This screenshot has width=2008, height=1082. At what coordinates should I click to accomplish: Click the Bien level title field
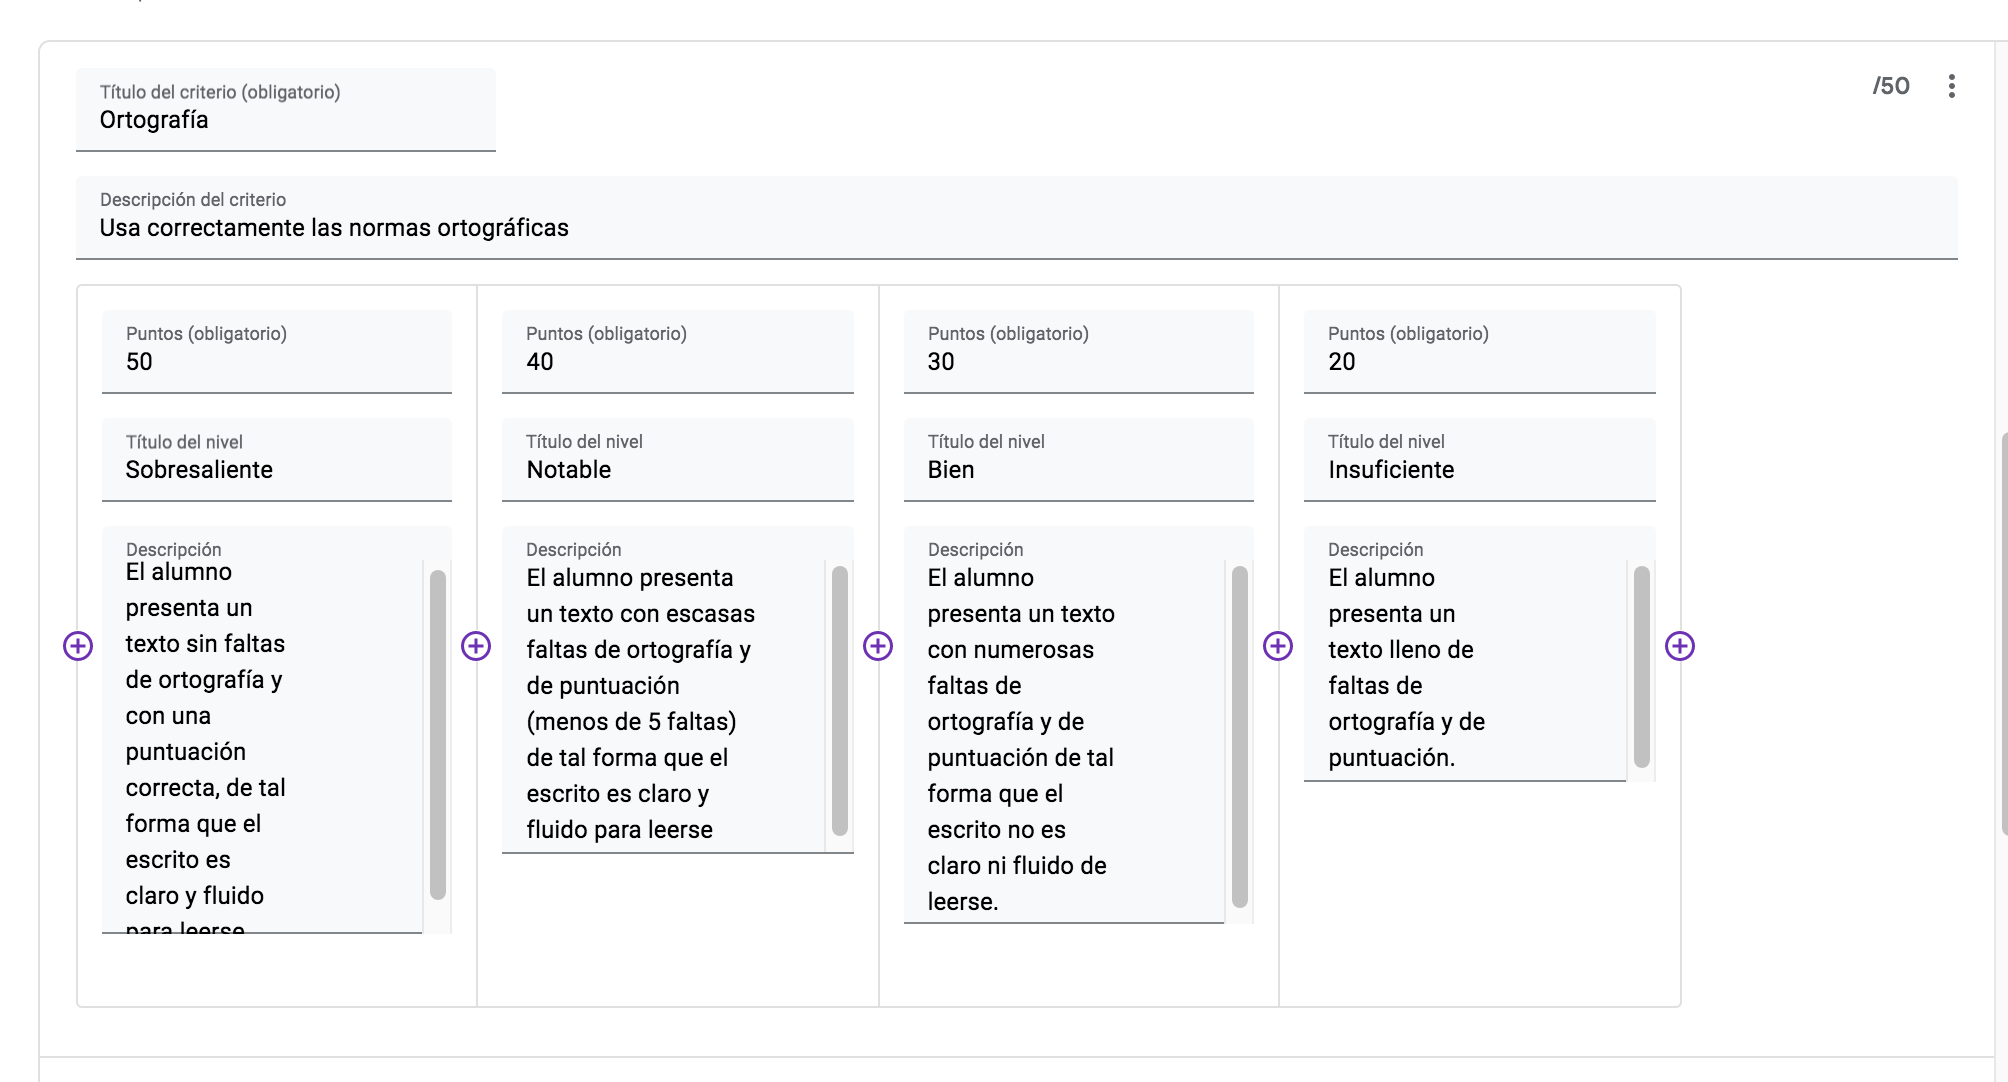(1078, 470)
